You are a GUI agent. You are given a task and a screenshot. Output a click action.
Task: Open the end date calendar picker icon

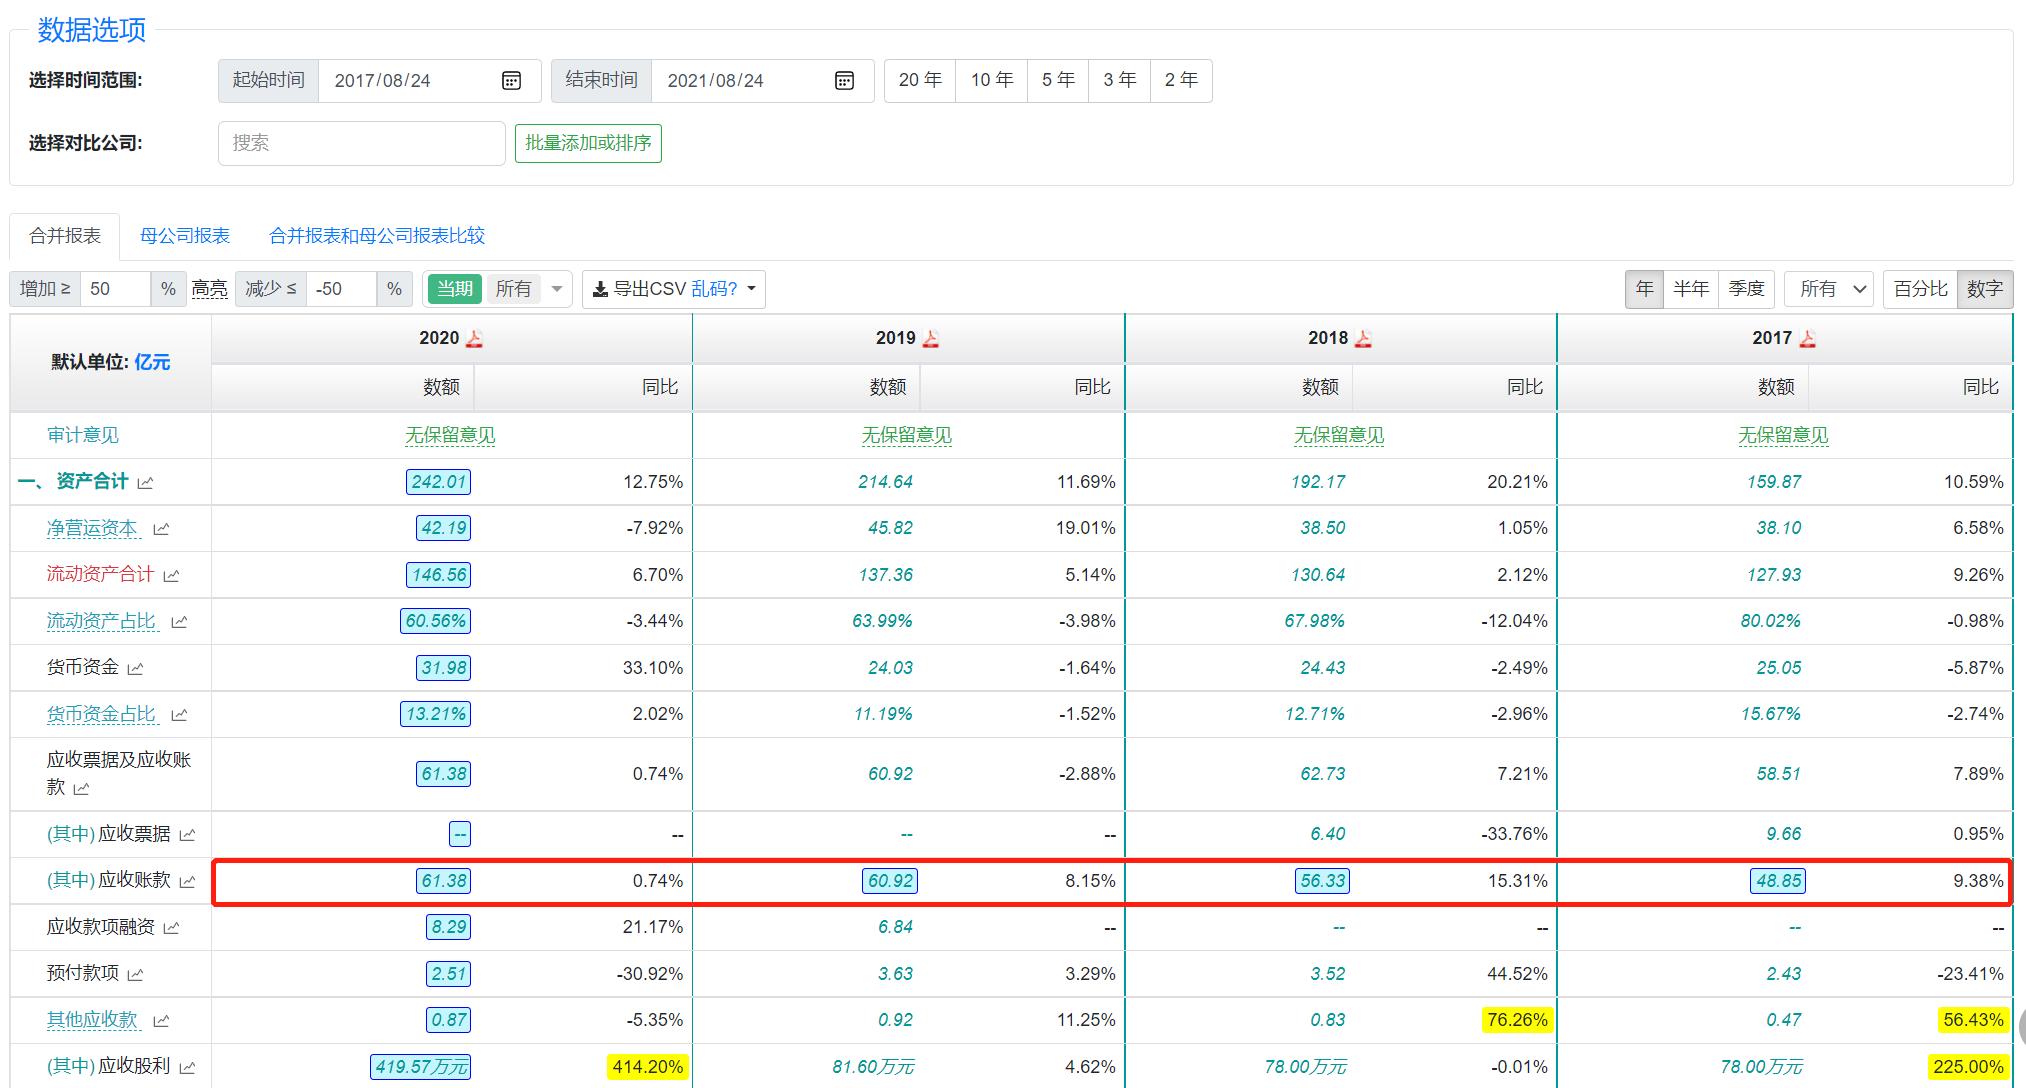point(844,81)
